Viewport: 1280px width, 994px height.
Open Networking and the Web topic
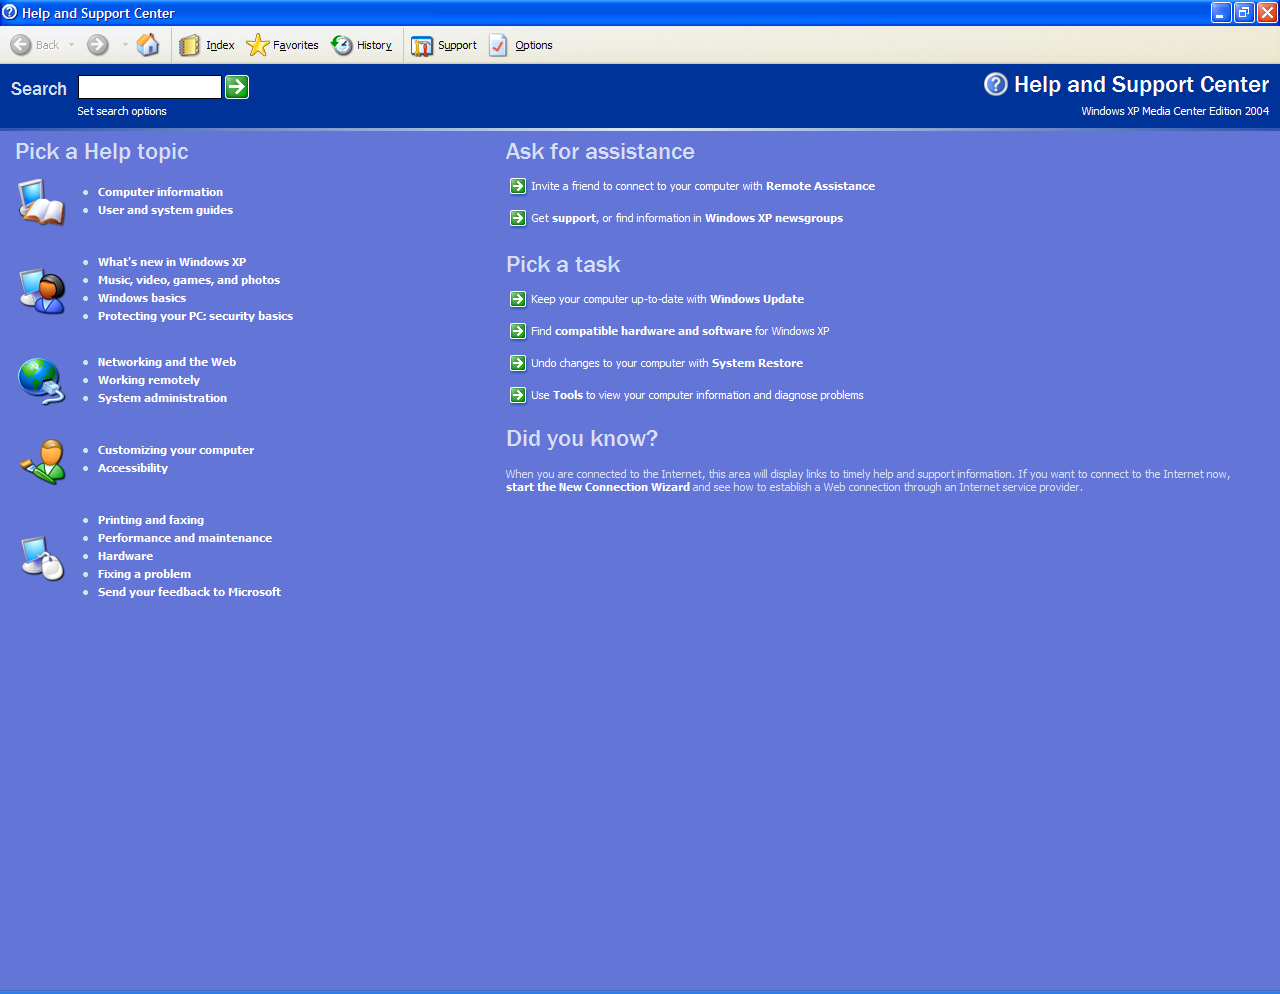[x=167, y=362]
